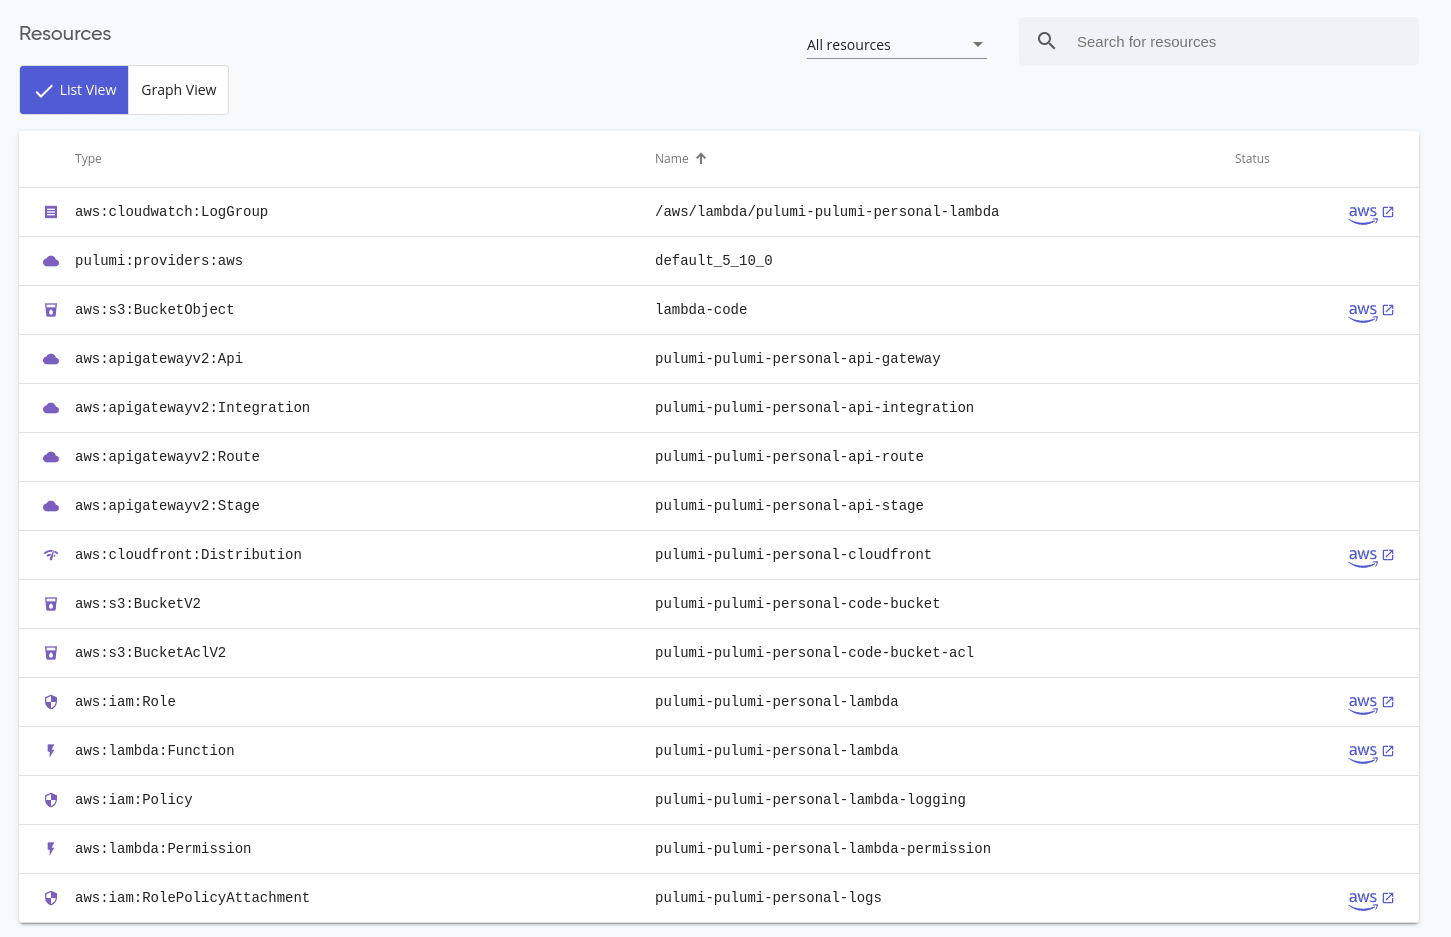The height and width of the screenshot is (937, 1451).
Task: Click the Resources heading
Action: tap(65, 34)
